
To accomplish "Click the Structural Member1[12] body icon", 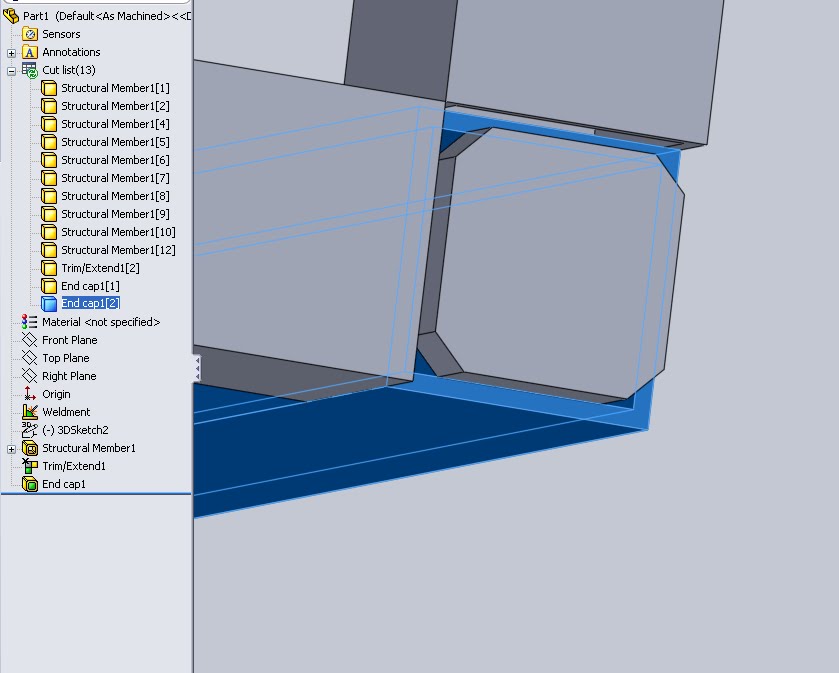I will 49,250.
